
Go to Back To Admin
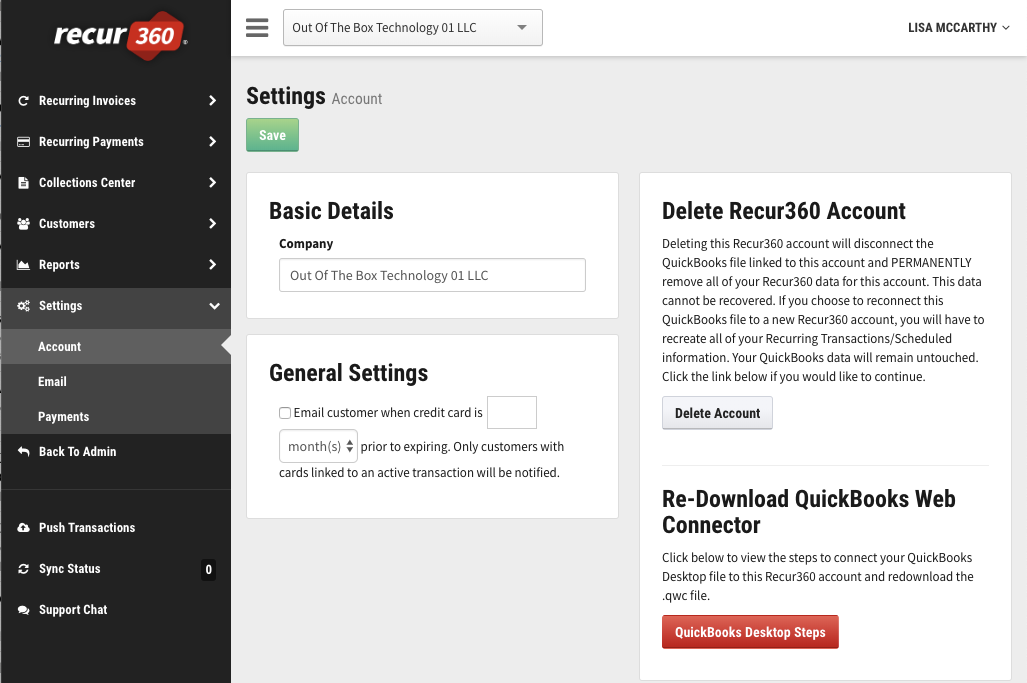coord(116,452)
